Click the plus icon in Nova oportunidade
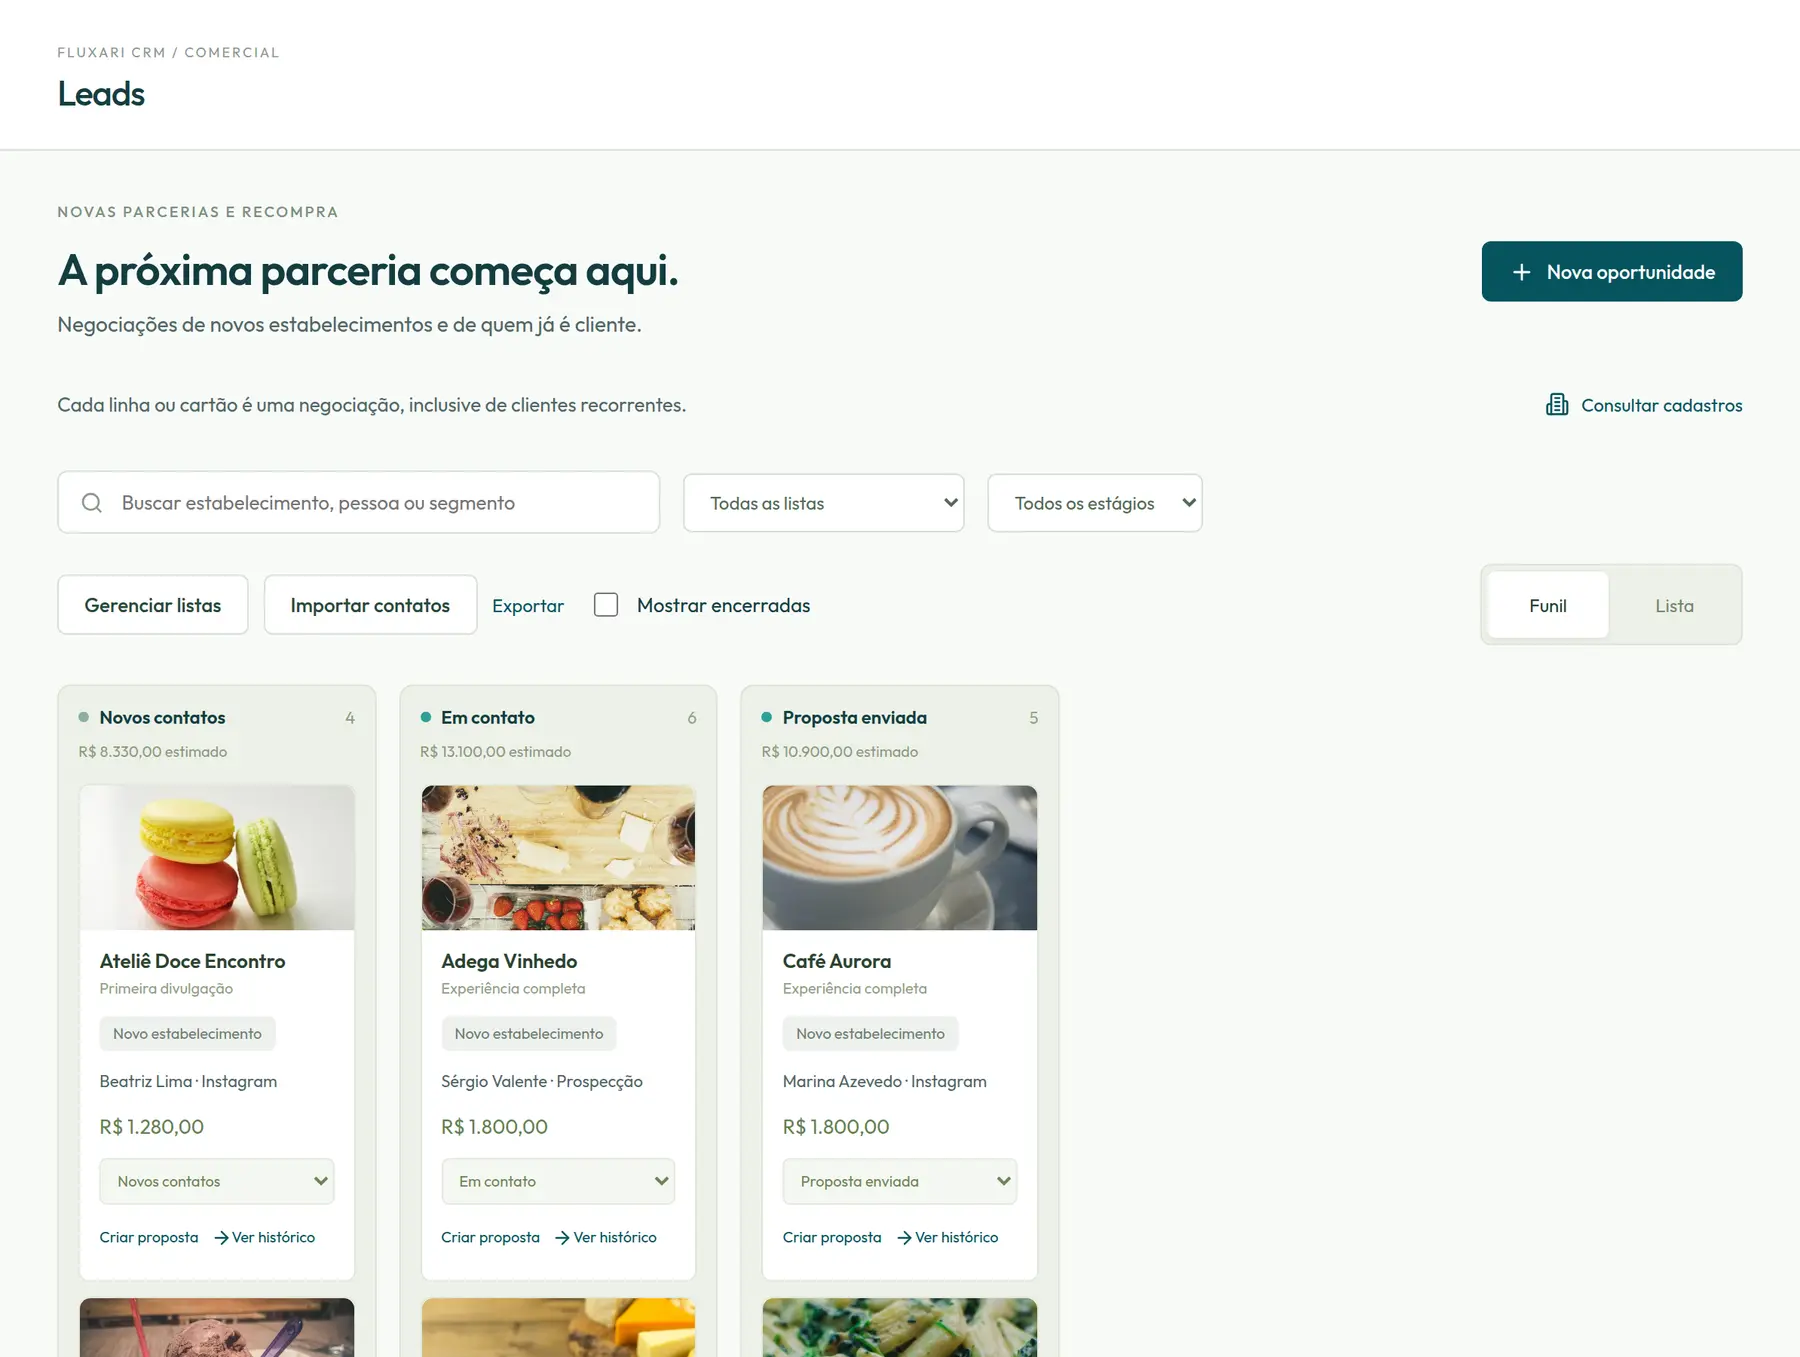The width and height of the screenshot is (1800, 1357). coord(1521,272)
